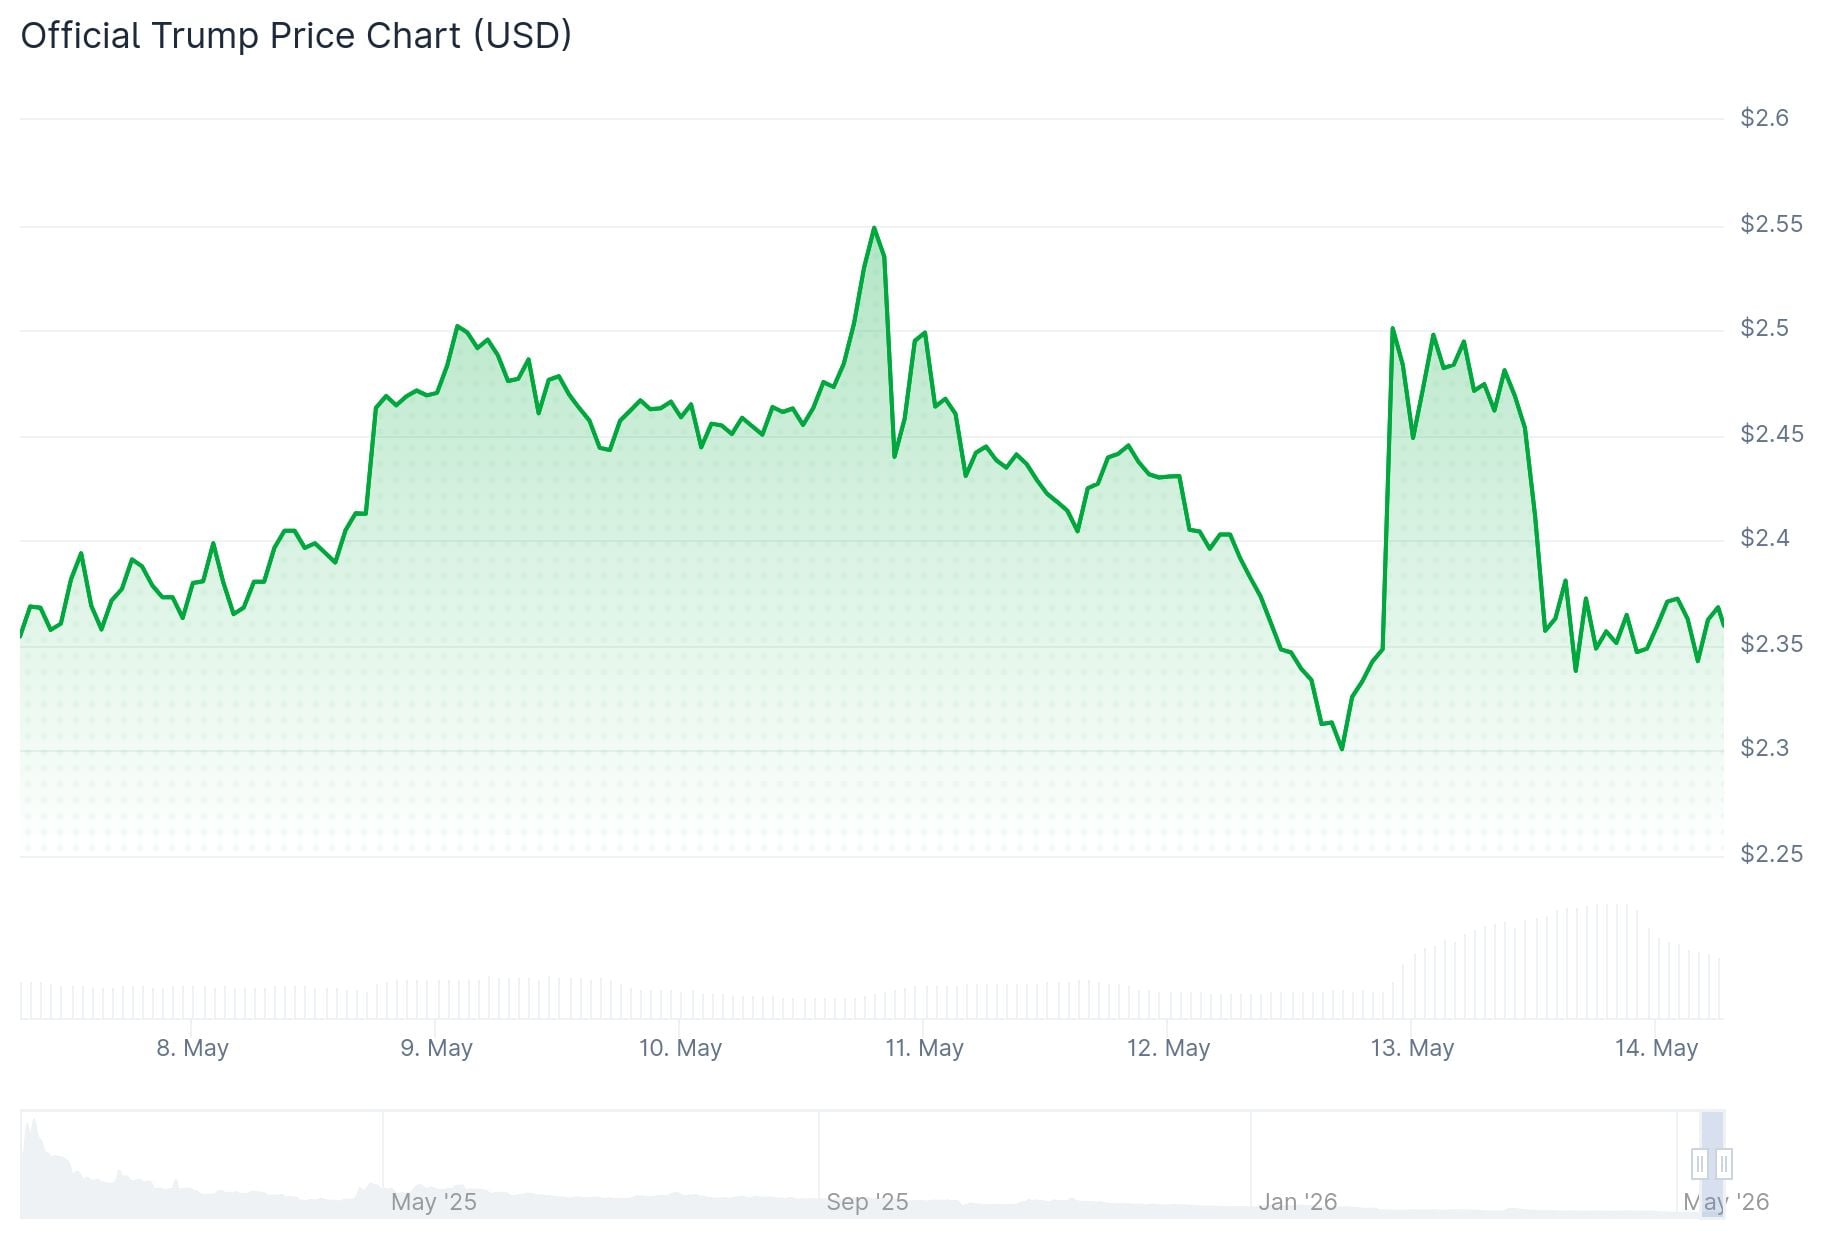The width and height of the screenshot is (1824, 1248).
Task: Click the price line peak near $2.55
Action: point(874,228)
